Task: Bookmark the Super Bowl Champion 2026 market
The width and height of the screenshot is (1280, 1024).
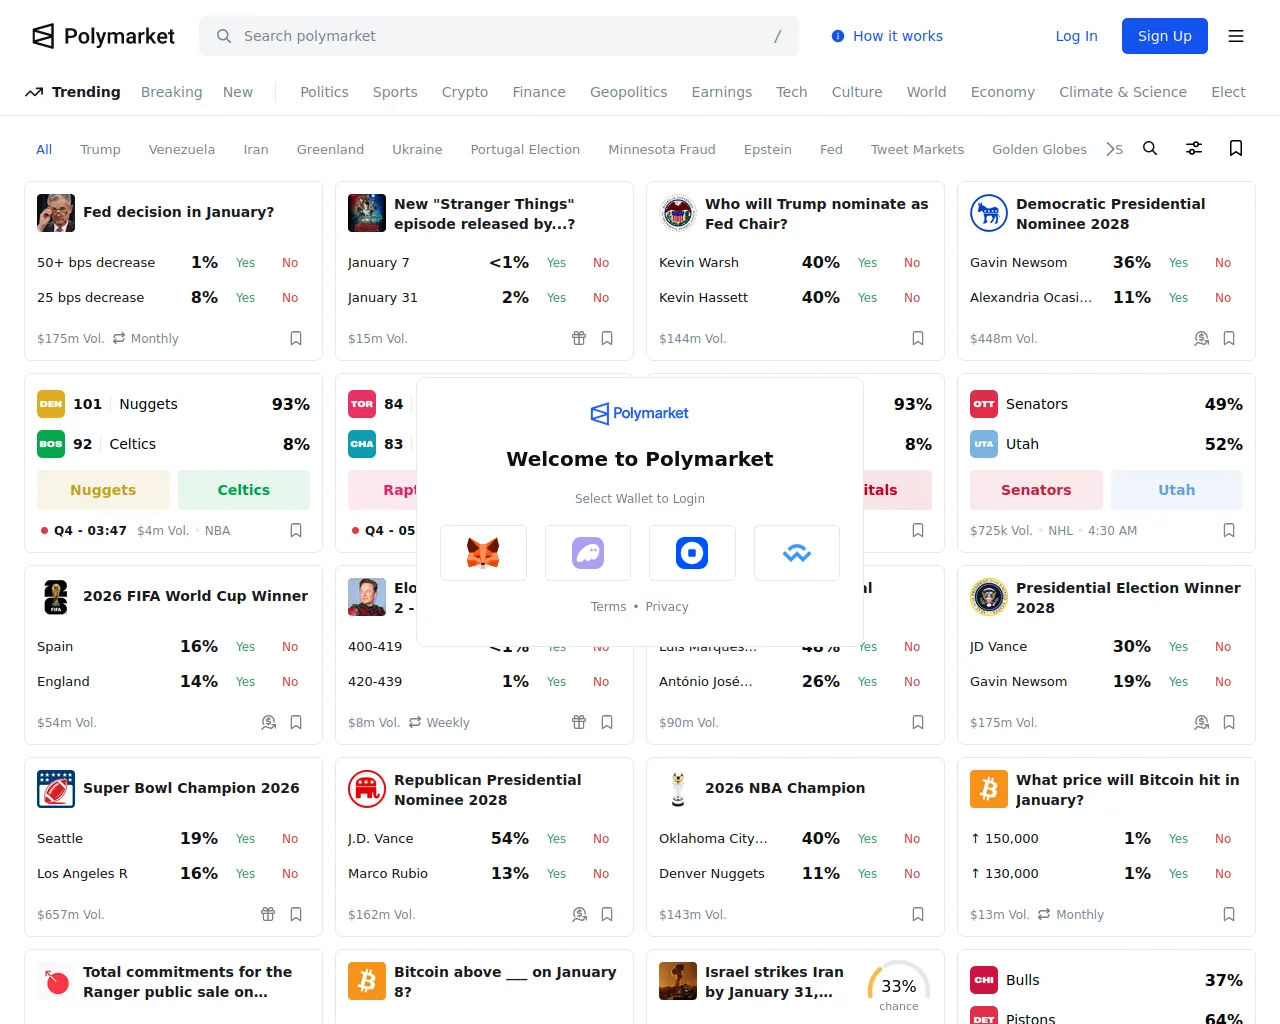Action: tap(296, 914)
